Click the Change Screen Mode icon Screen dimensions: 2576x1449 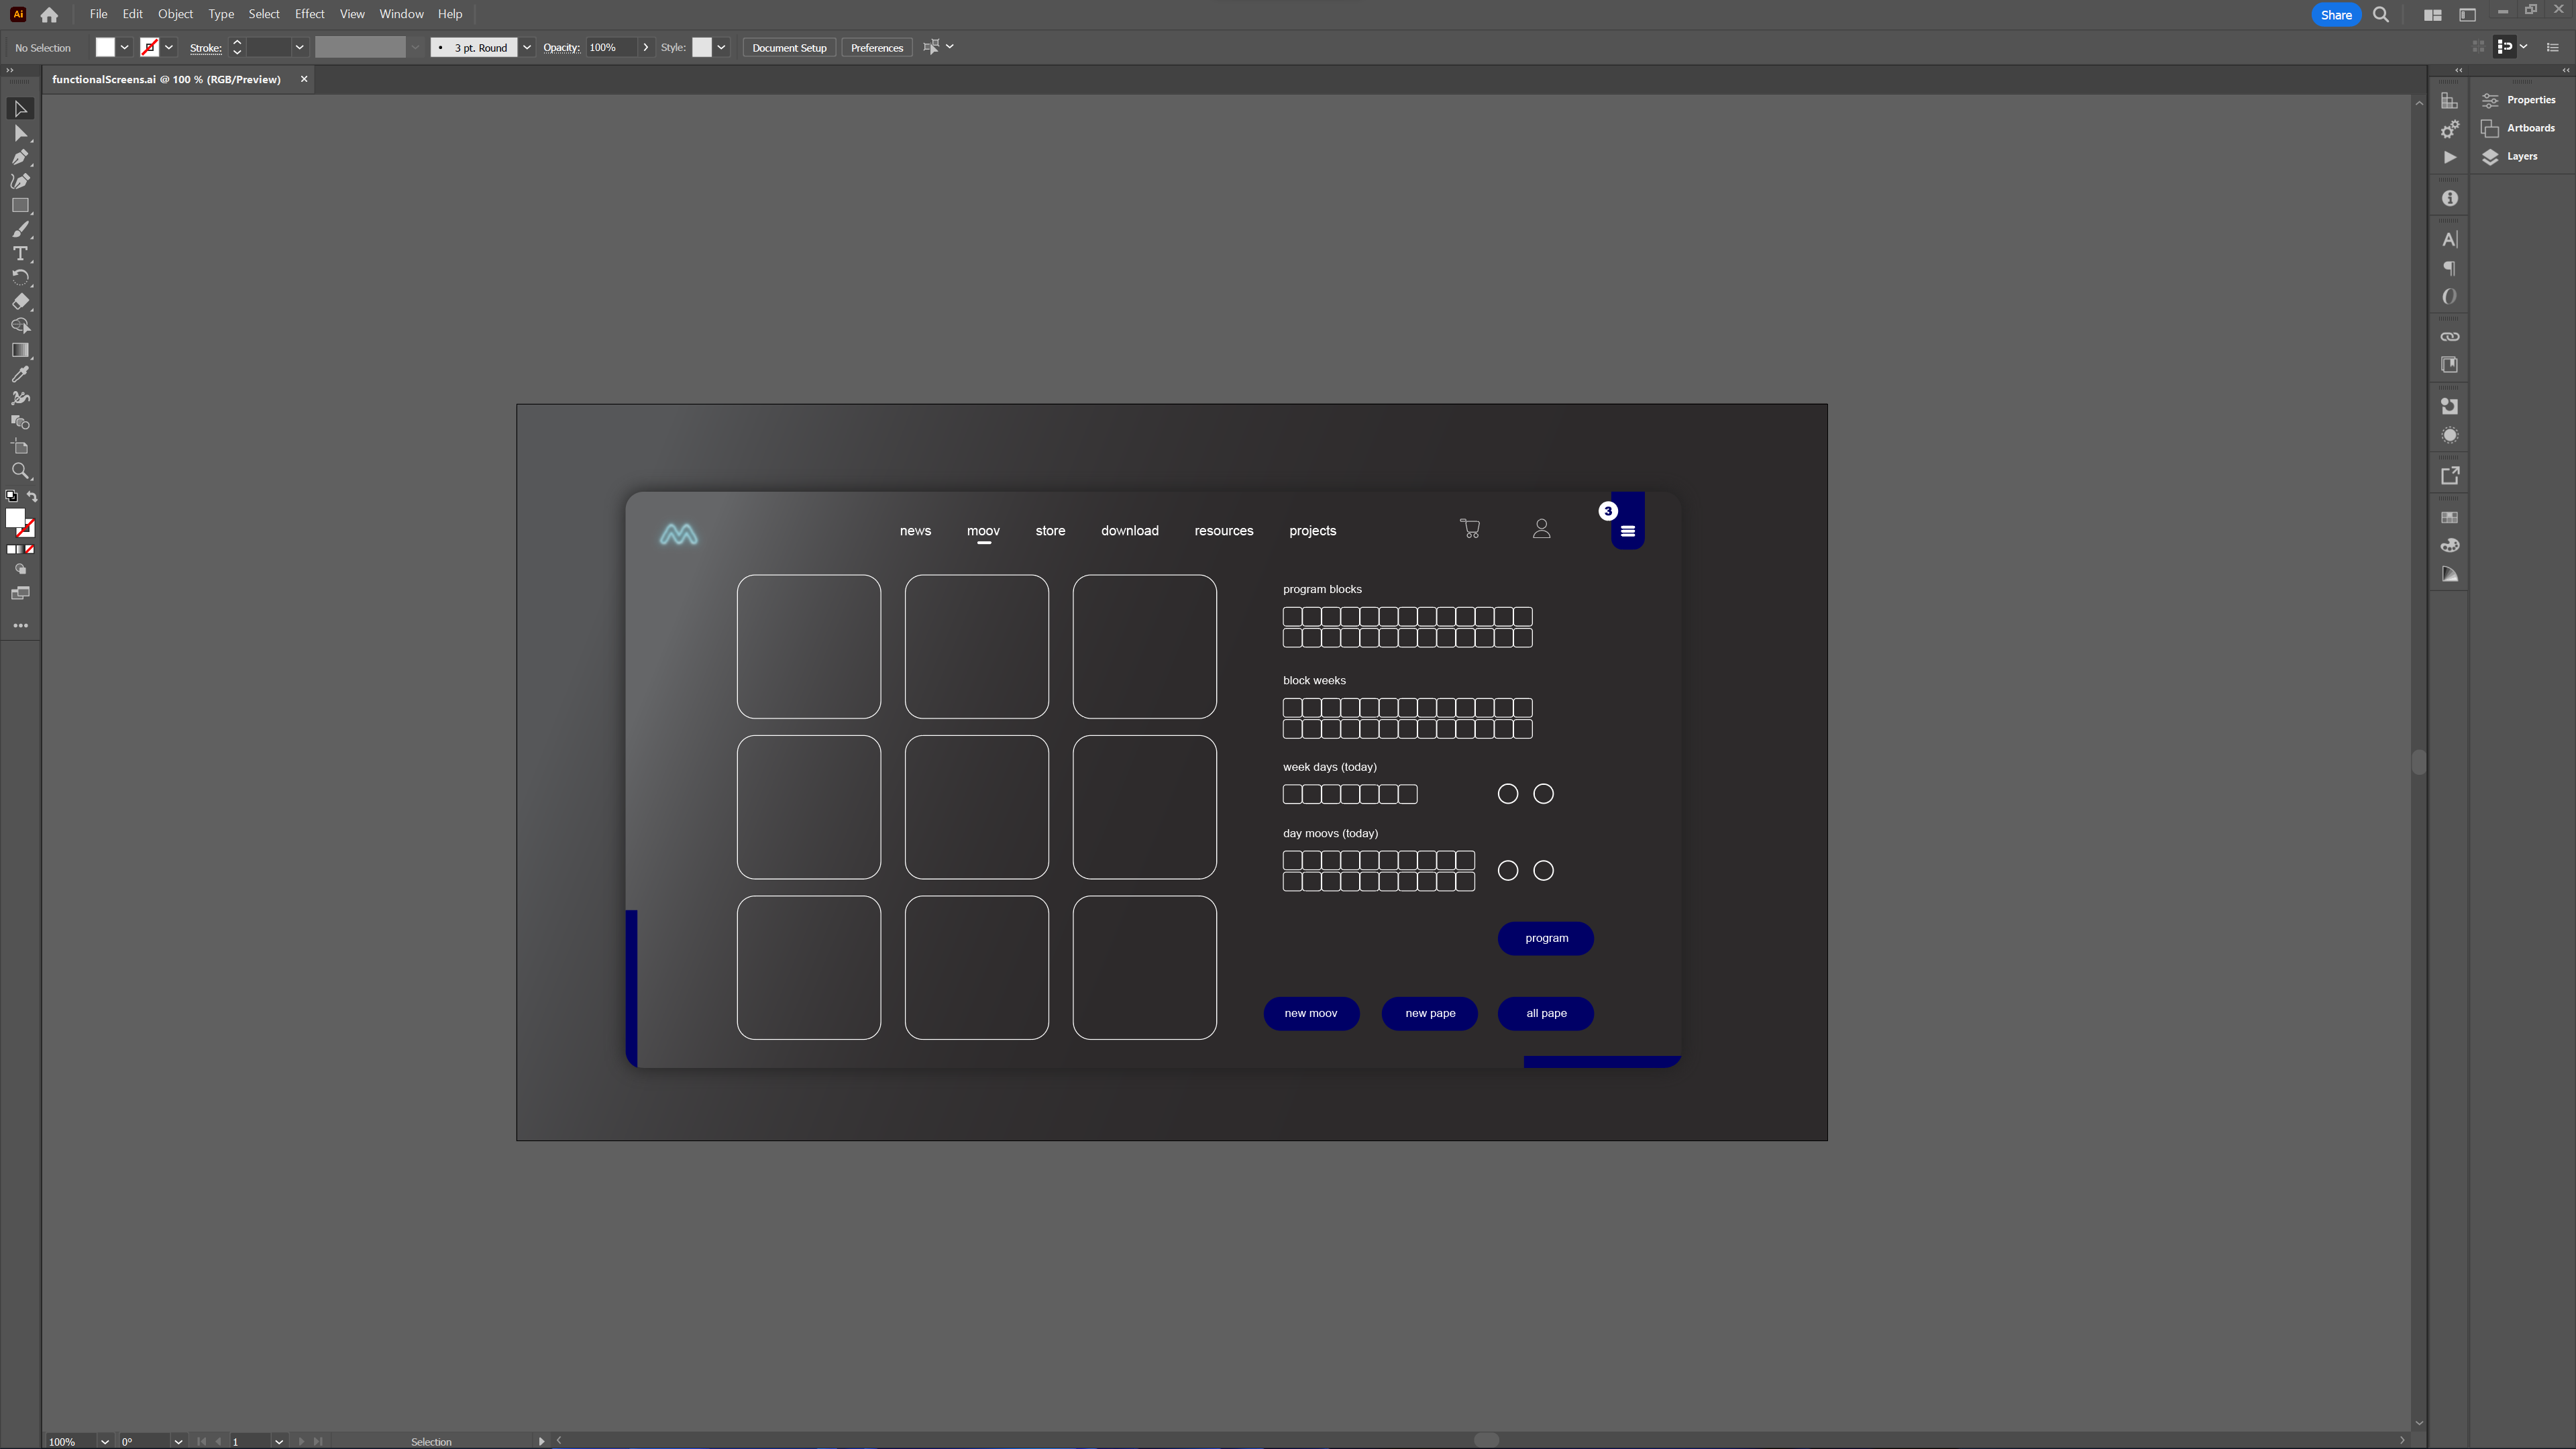(20, 593)
